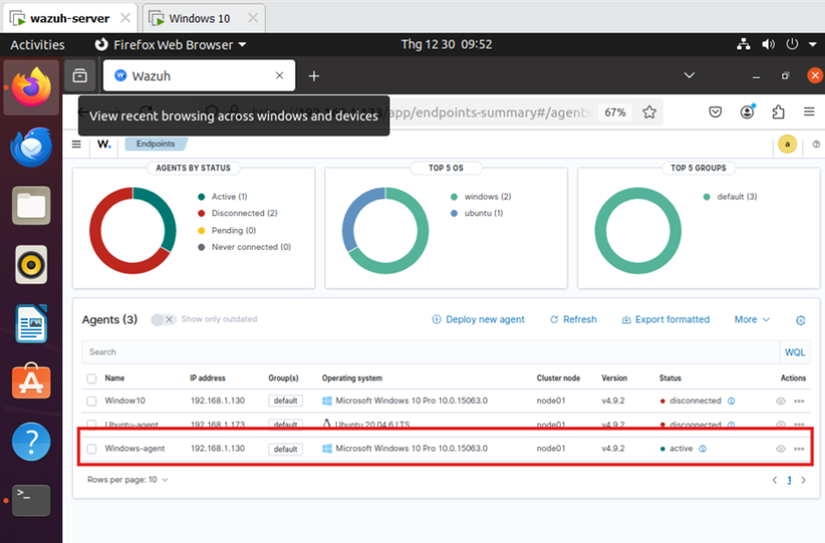Click the 67% zoom level indicator

coord(615,112)
